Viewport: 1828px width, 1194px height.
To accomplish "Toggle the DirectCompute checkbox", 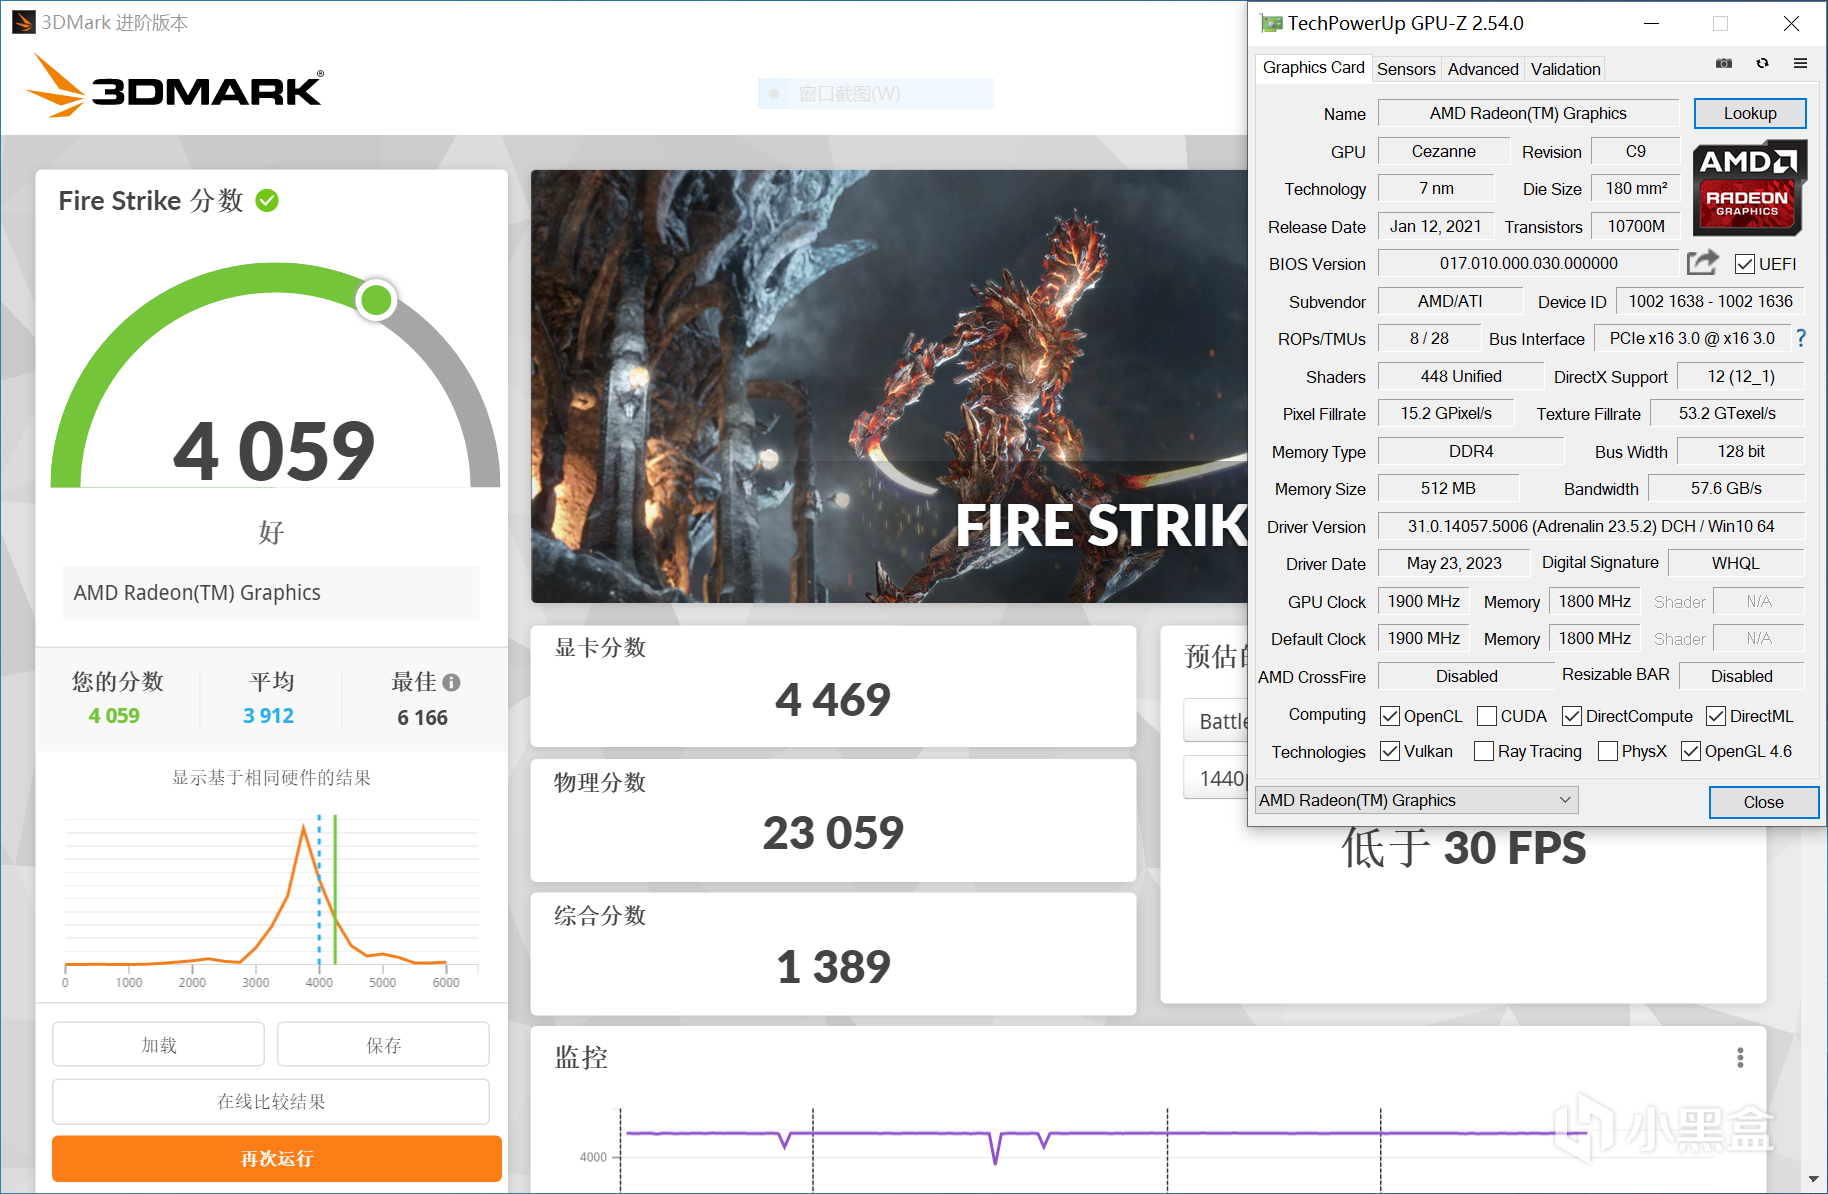I will point(1572,716).
